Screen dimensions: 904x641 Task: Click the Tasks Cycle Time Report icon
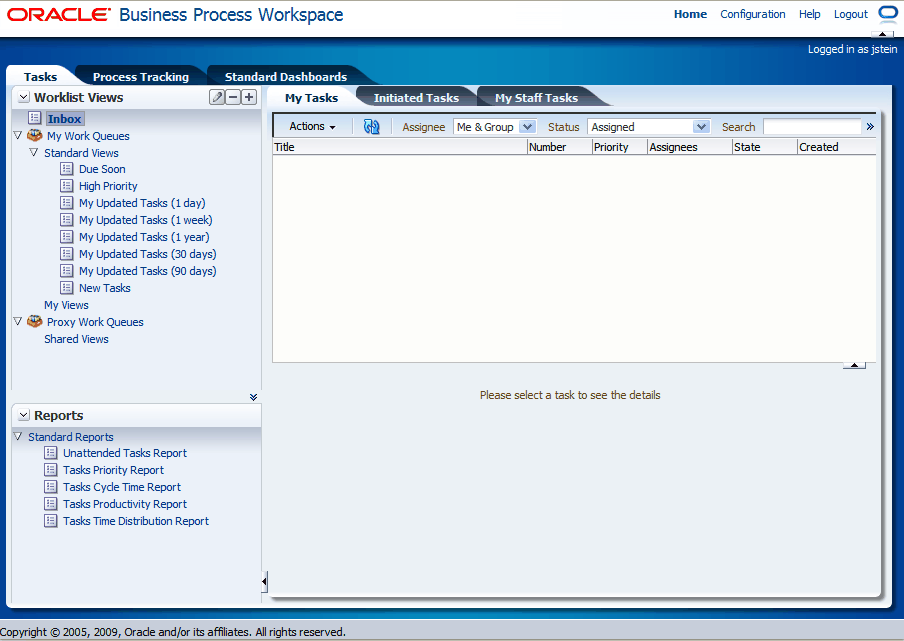(x=51, y=487)
